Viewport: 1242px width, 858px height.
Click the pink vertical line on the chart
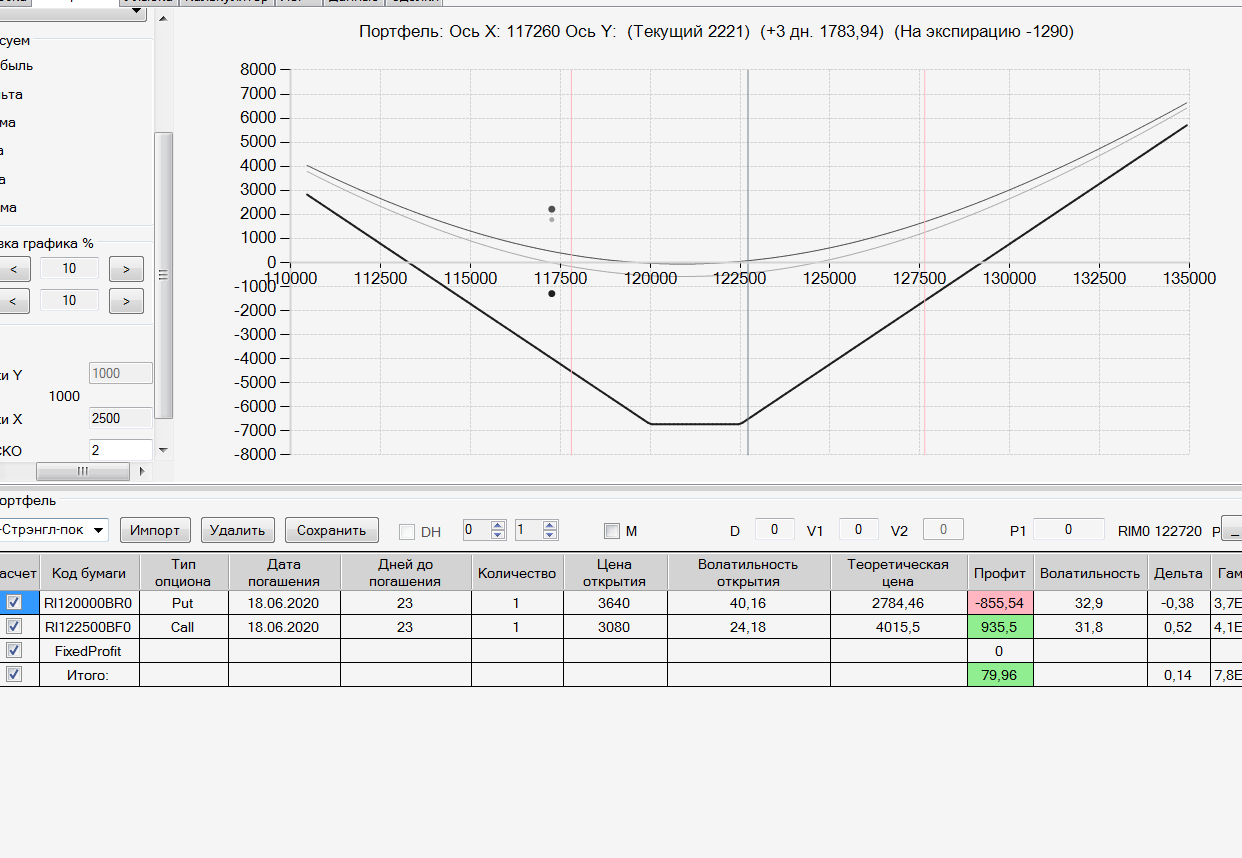click(x=924, y=260)
